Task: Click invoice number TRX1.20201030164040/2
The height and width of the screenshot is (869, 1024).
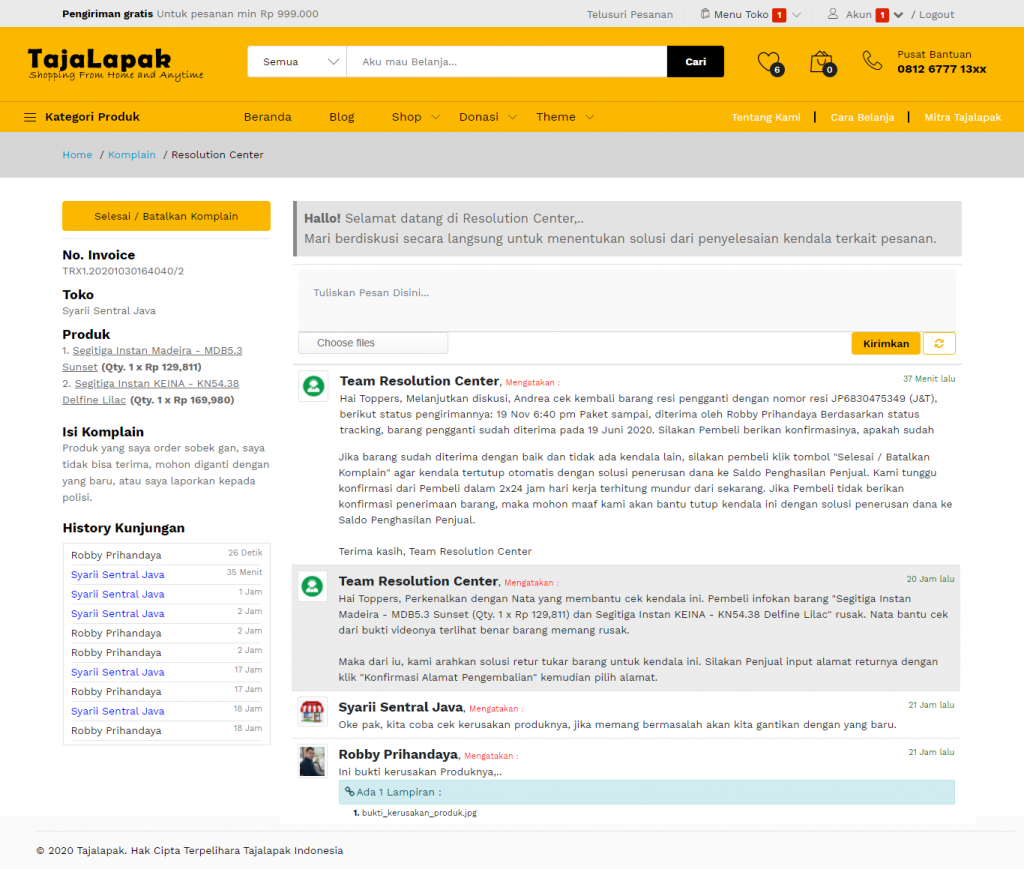Action: 123,271
